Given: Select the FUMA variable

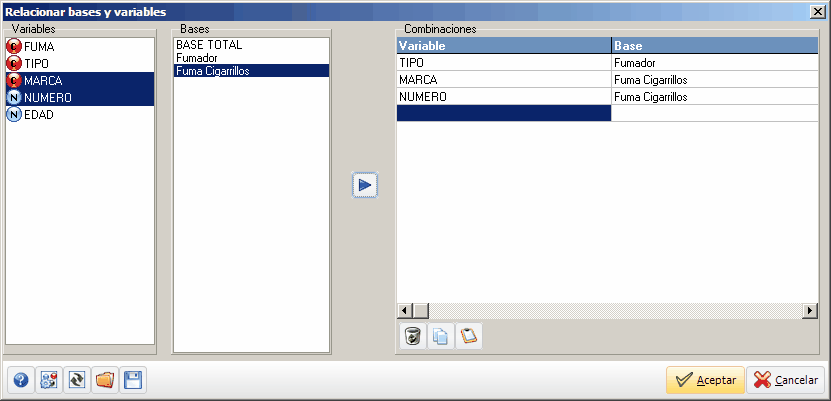Looking at the screenshot, I should 80,47.
